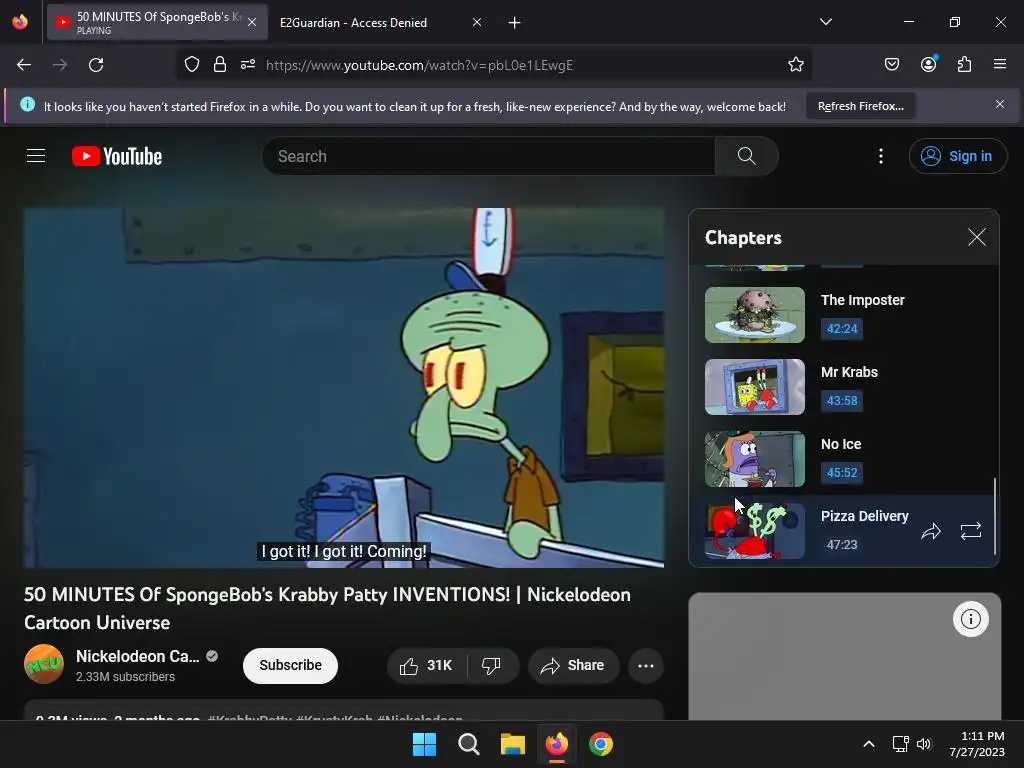This screenshot has height=768, width=1024.
Task: Jump to The Imposter chapter thumbnail
Action: [754, 315]
